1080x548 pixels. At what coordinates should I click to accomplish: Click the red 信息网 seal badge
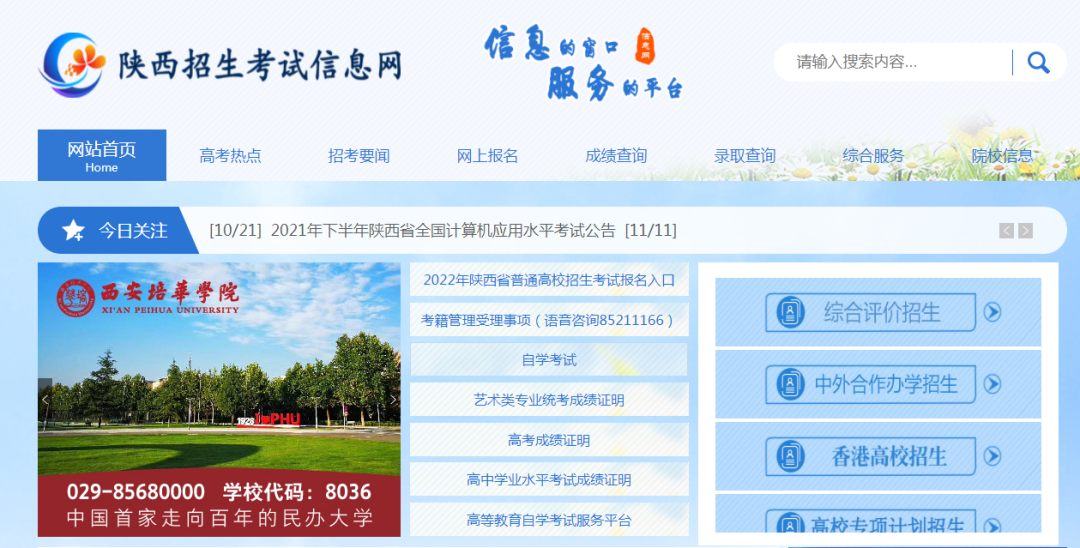[645, 46]
